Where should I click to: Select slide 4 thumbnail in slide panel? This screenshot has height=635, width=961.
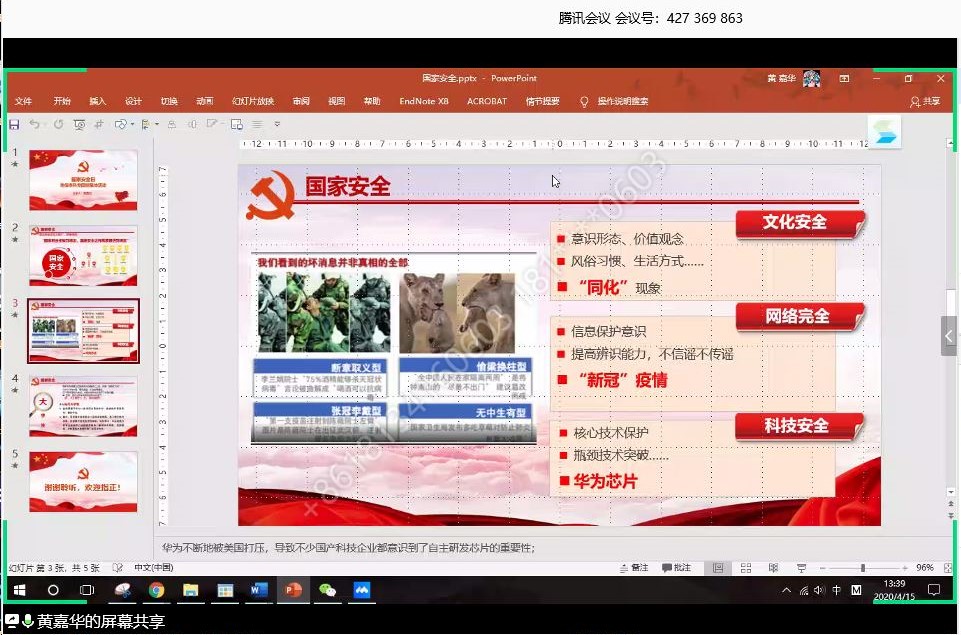(83, 406)
